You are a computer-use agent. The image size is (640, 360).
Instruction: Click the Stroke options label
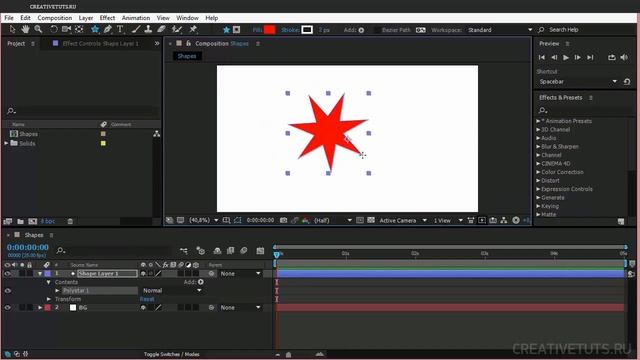coord(290,30)
